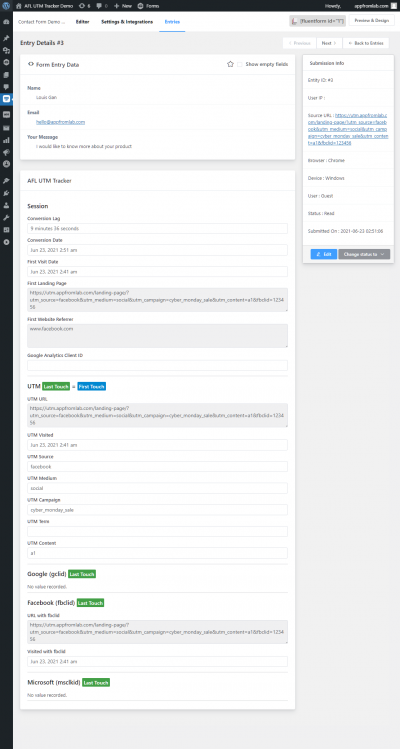Image resolution: width=400 pixels, height=749 pixels.
Task: Click the UTM Campaign input field
Action: click(157, 510)
